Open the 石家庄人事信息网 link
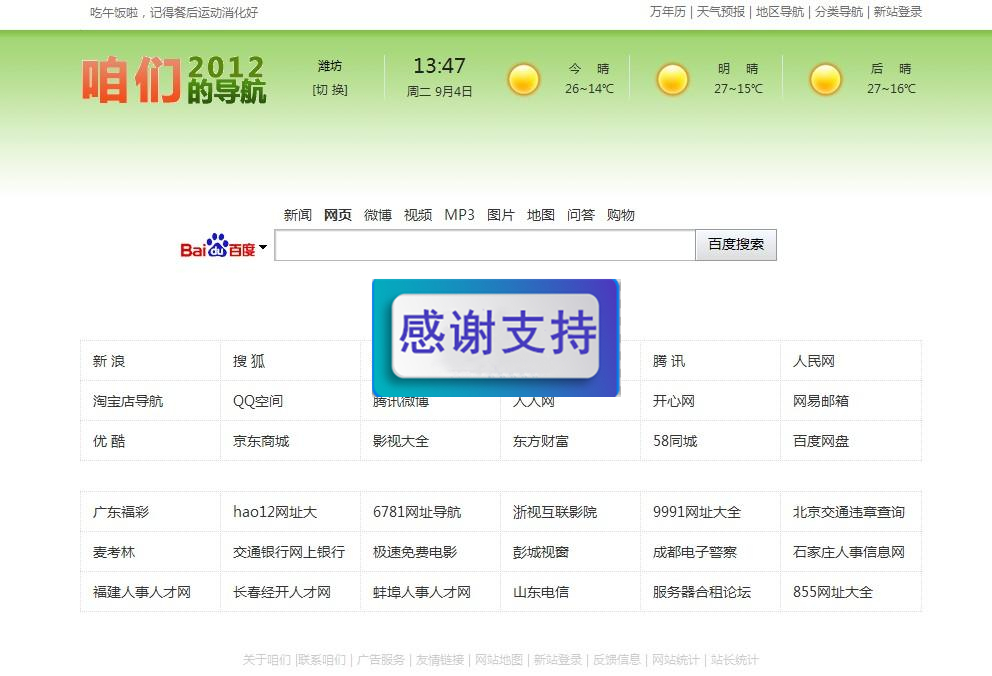 [848, 551]
